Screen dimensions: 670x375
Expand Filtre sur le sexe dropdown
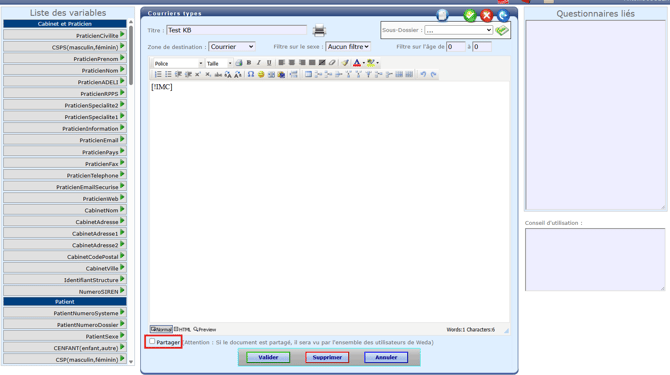(348, 47)
